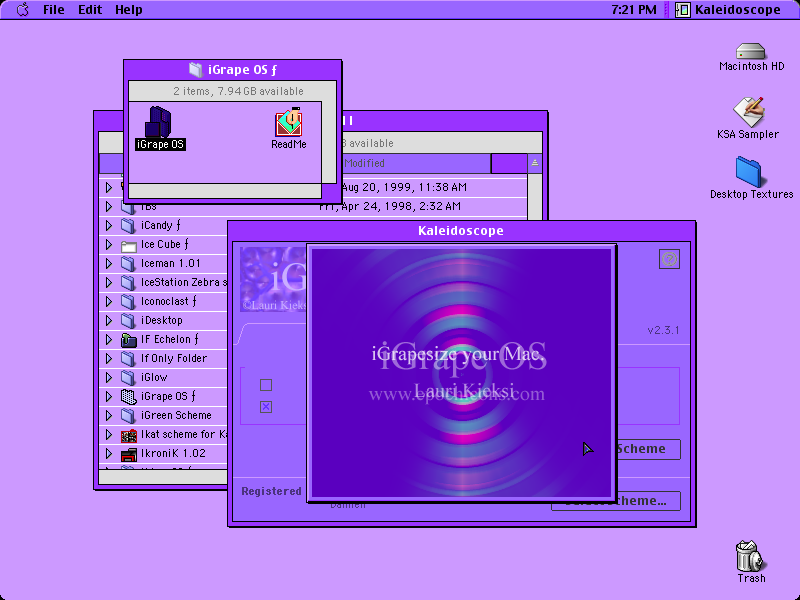Expand the iGlow folder
This screenshot has height=600, width=800.
(x=109, y=378)
